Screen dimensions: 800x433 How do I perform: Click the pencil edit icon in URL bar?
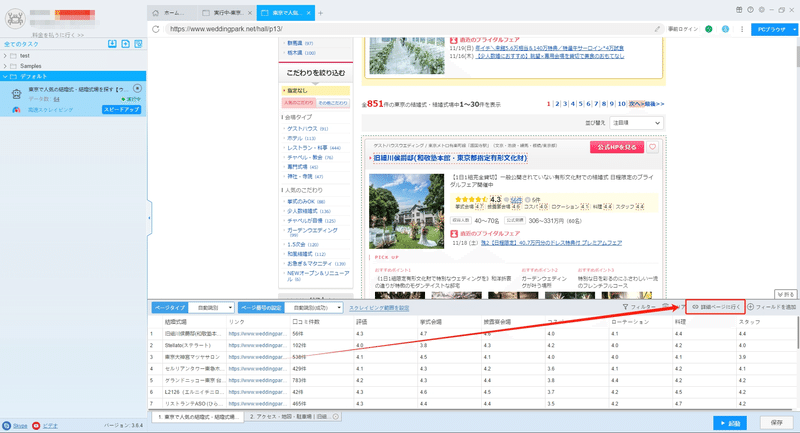(657, 29)
